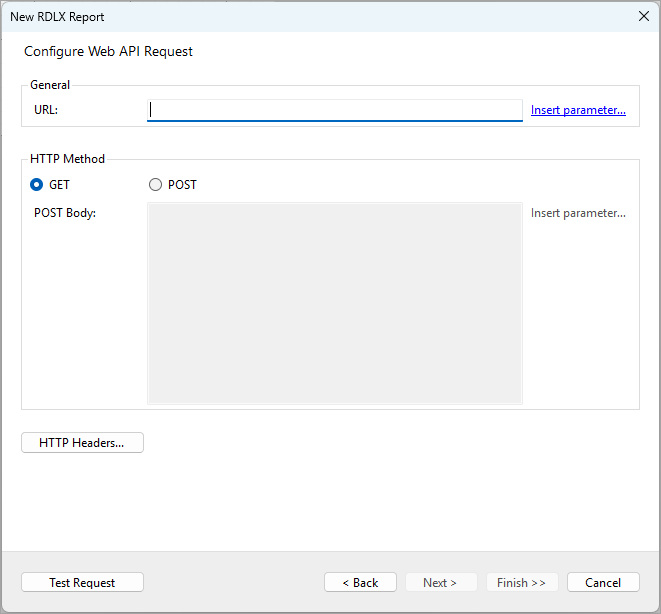Open Insert parameter link beside URL
This screenshot has width=661, height=614.
(x=578, y=110)
